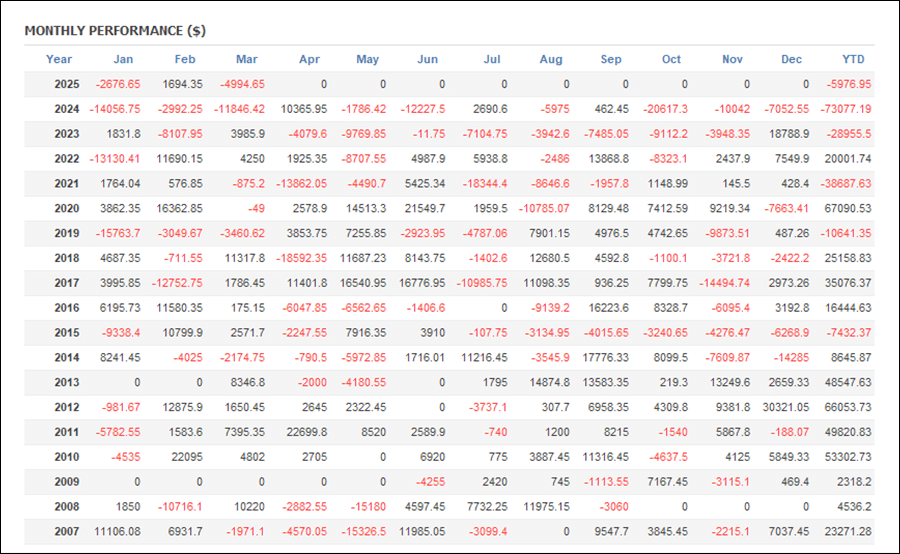Image resolution: width=900 pixels, height=554 pixels.
Task: Select the 2025 year row label
Action: (67, 84)
